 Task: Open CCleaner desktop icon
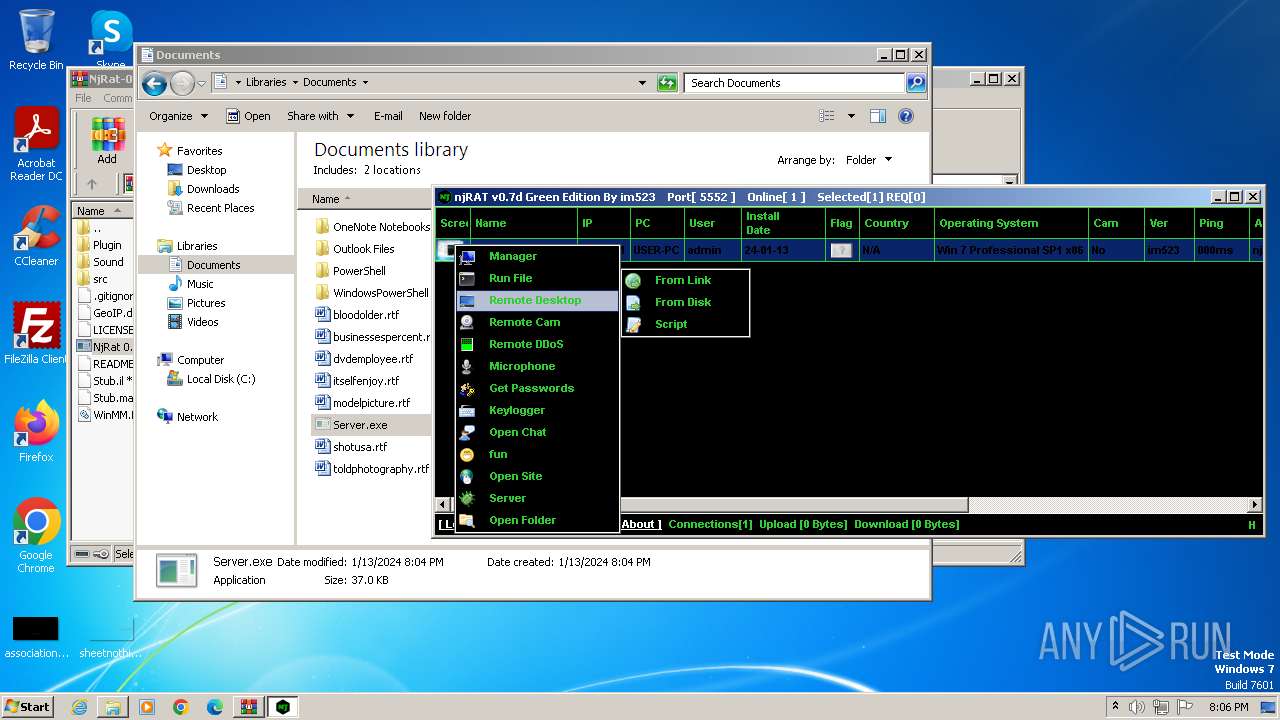pos(37,235)
